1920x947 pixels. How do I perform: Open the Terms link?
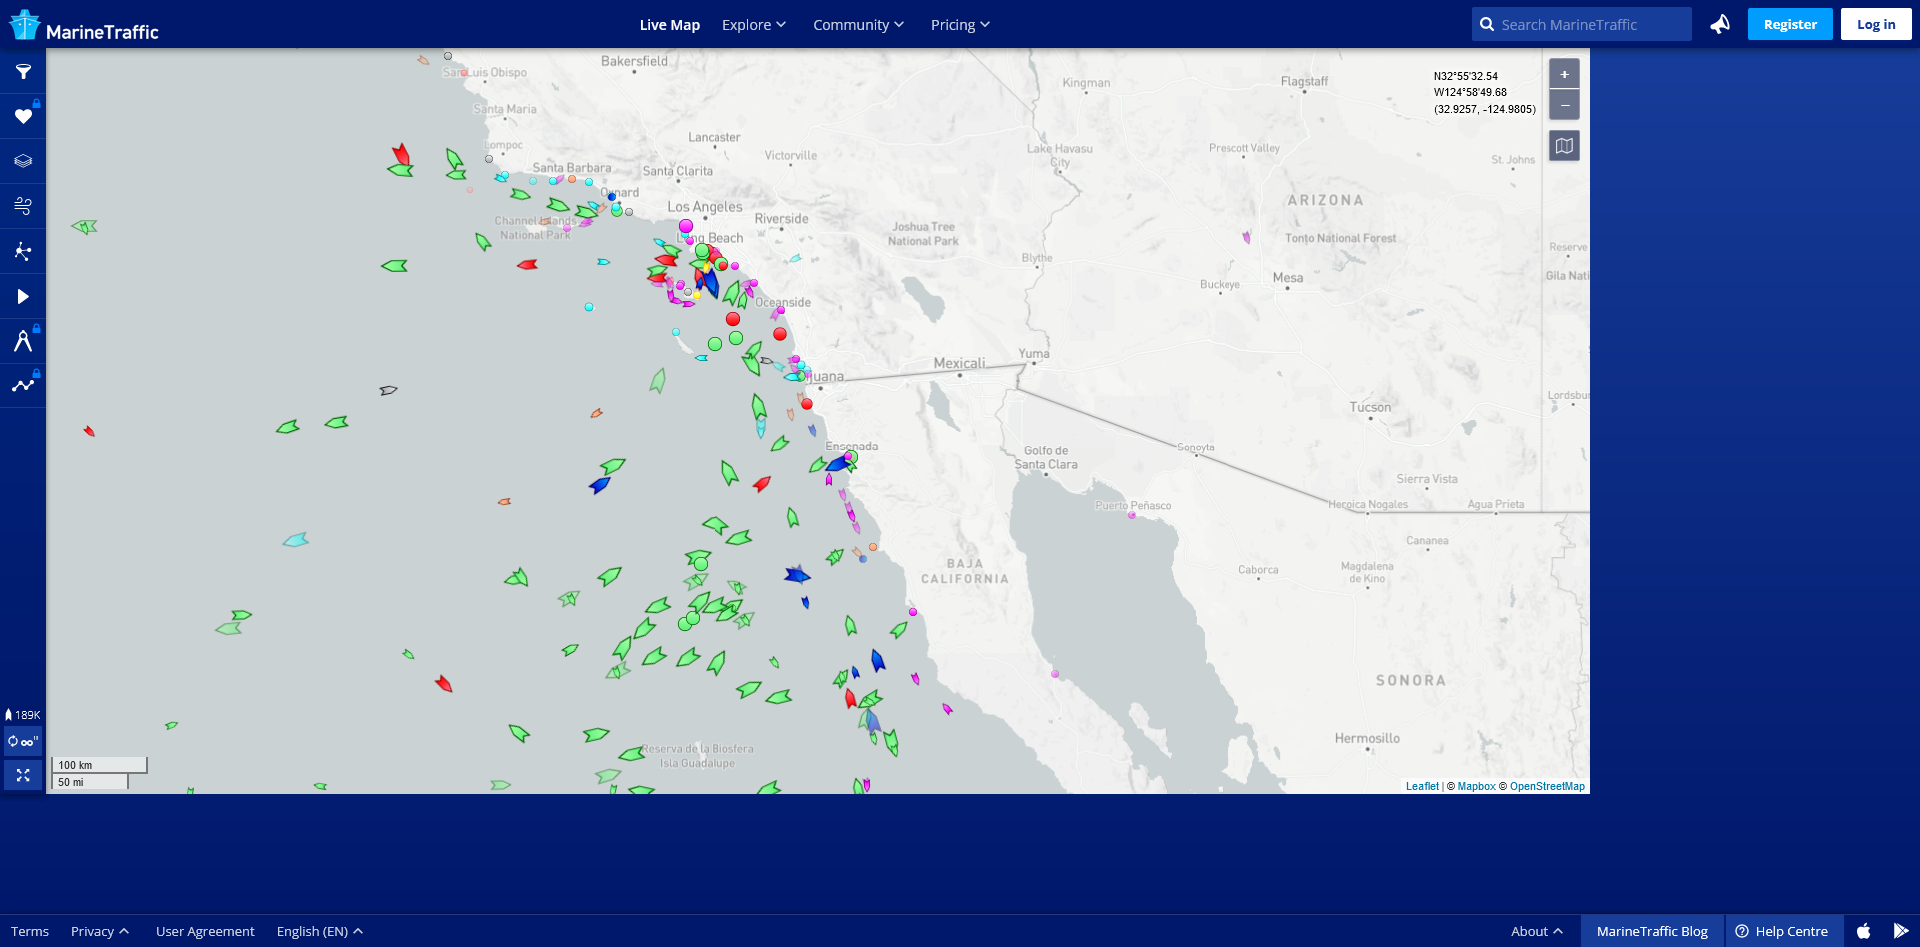coord(30,931)
